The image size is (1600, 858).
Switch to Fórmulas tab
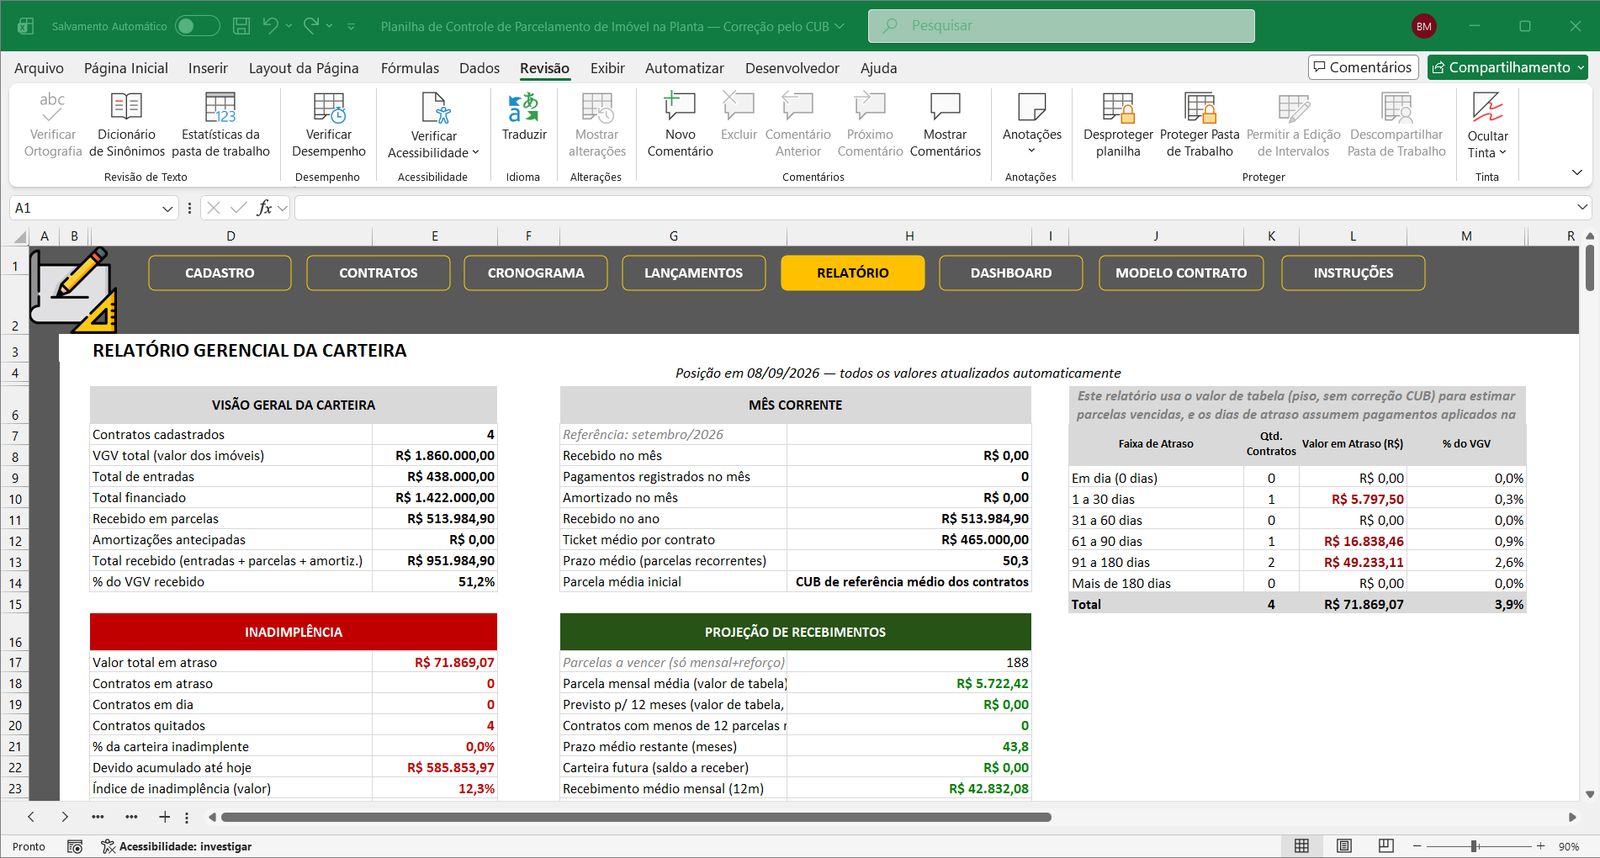point(410,68)
